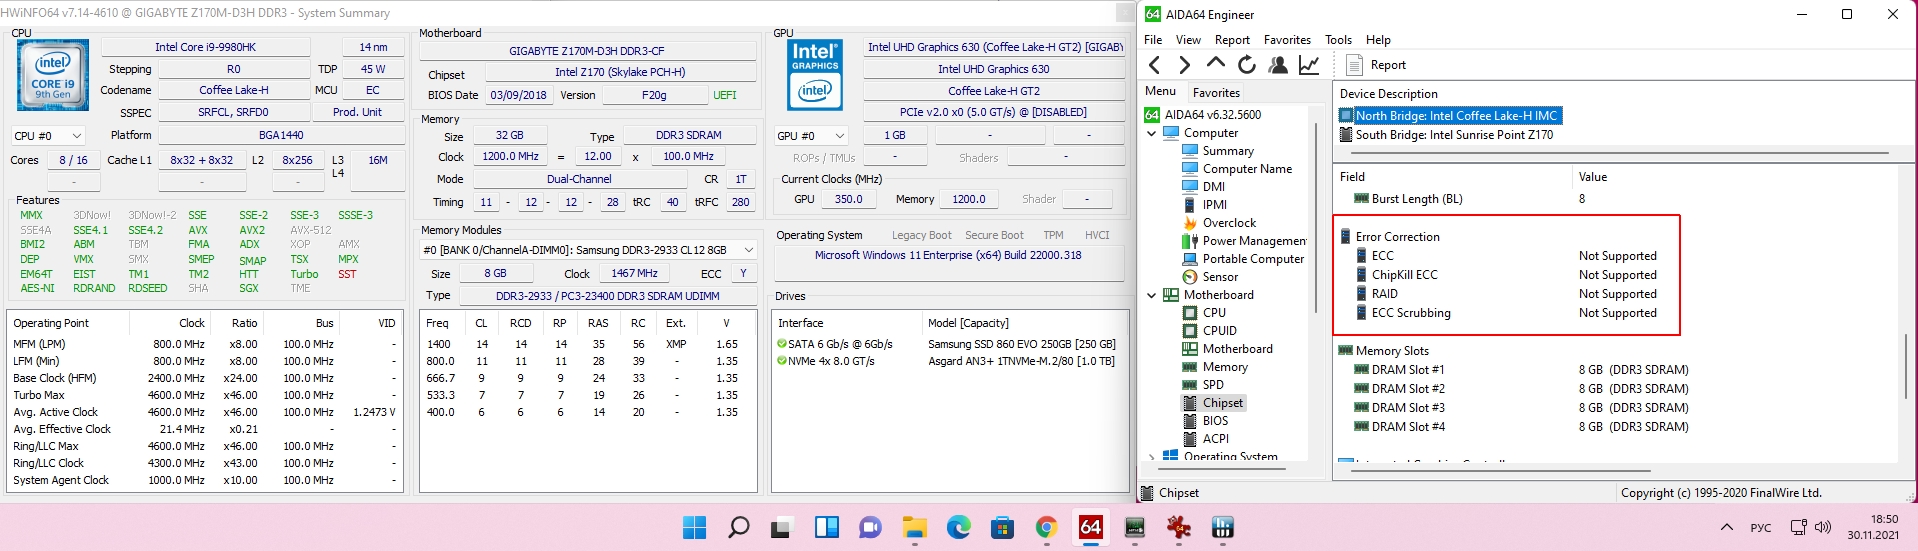
Task: Click the Intel Core i9 logo in HWiNFO
Action: point(53,75)
